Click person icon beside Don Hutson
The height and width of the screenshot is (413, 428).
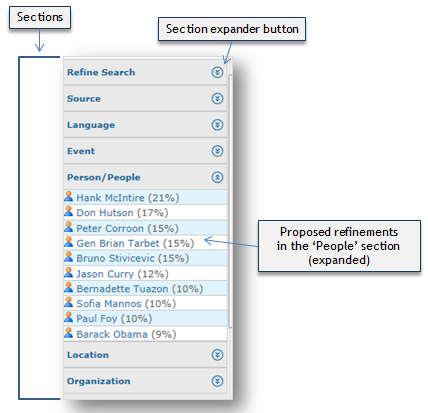(68, 211)
